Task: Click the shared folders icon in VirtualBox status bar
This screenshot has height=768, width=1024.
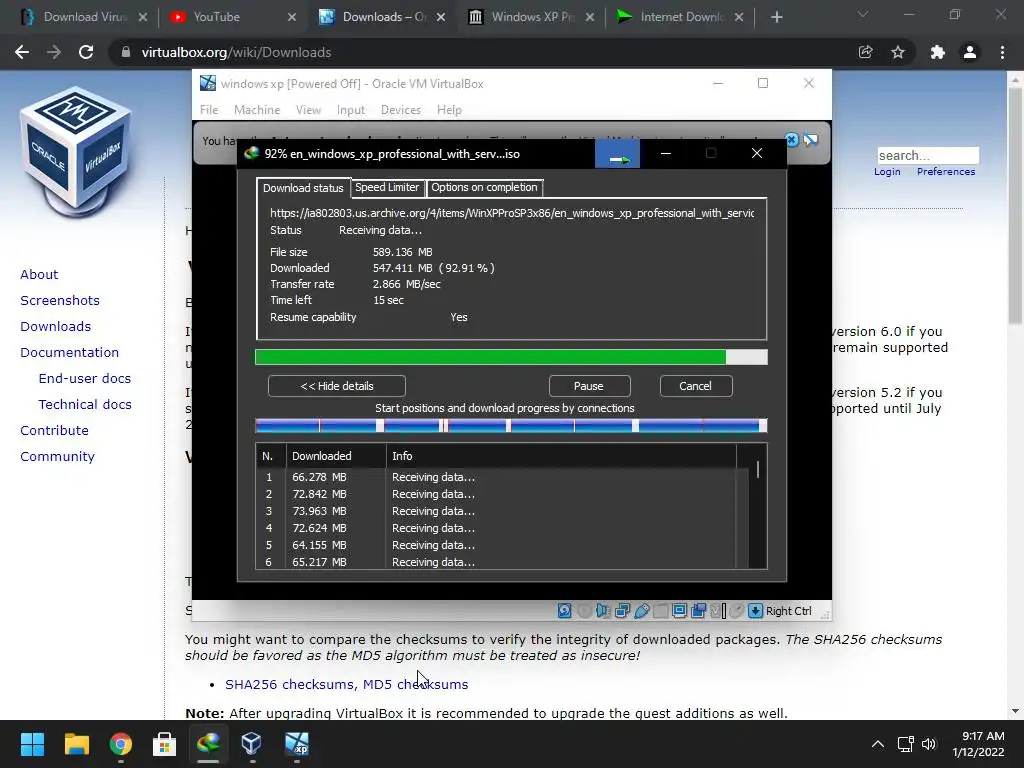Action: pyautogui.click(x=660, y=611)
